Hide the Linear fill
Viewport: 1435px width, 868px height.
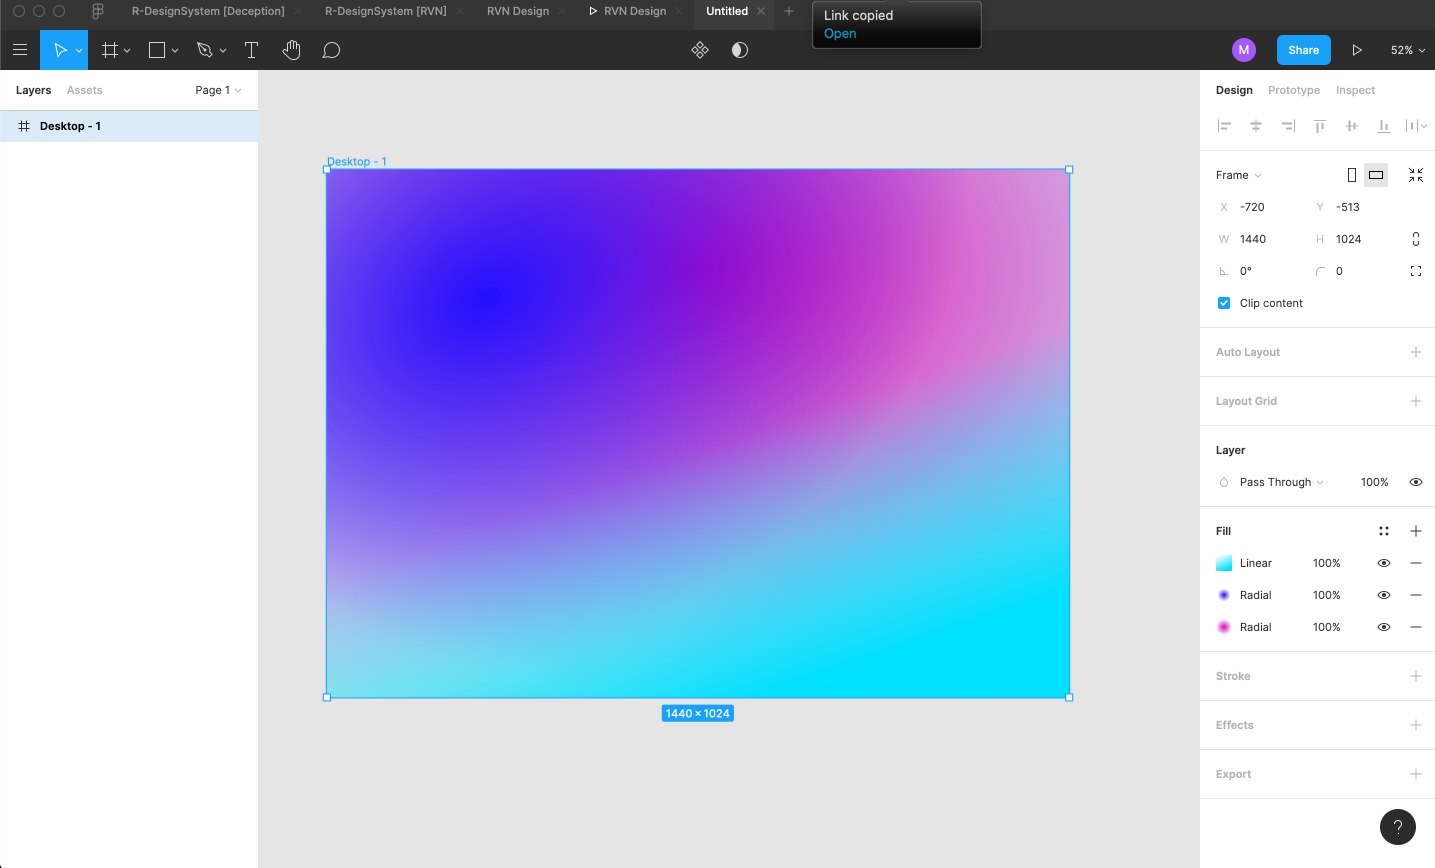[x=1384, y=563]
